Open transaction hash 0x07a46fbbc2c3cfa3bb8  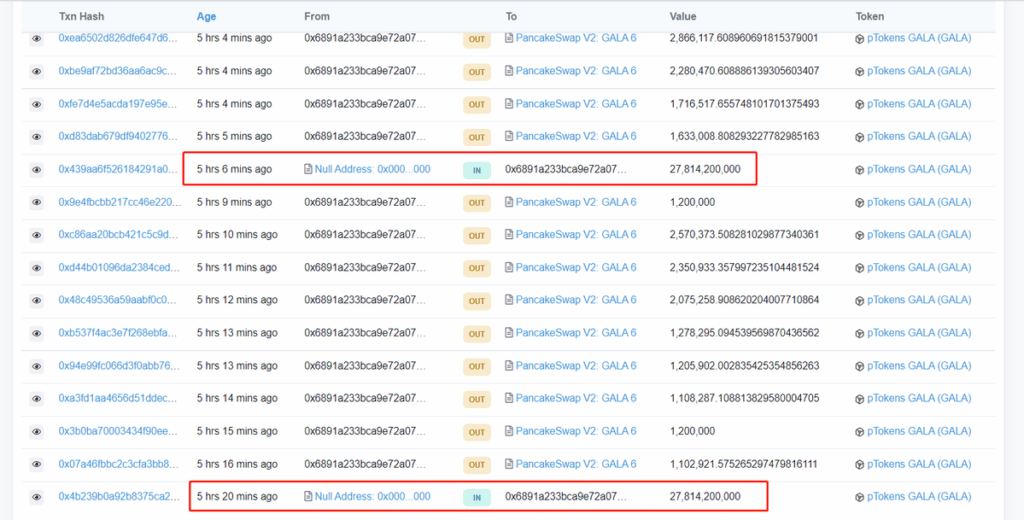pyautogui.click(x=119, y=464)
